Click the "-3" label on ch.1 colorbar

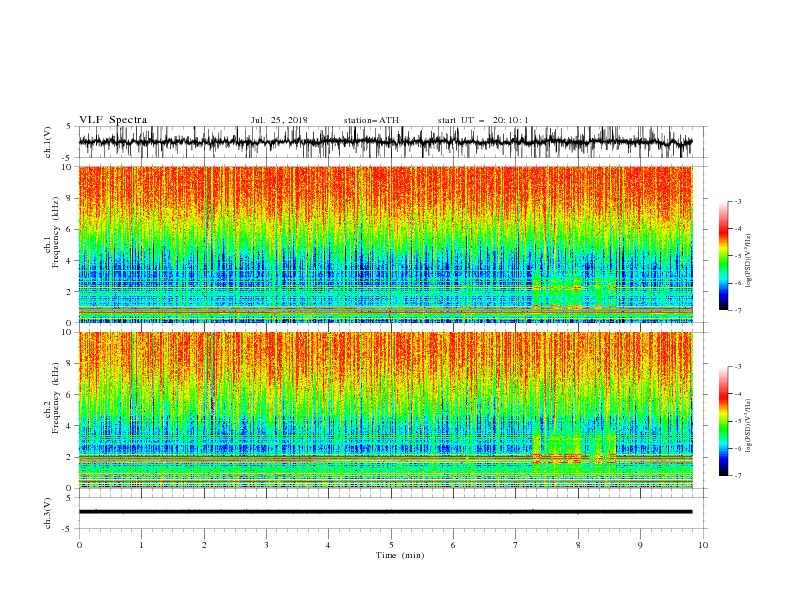pyautogui.click(x=738, y=201)
